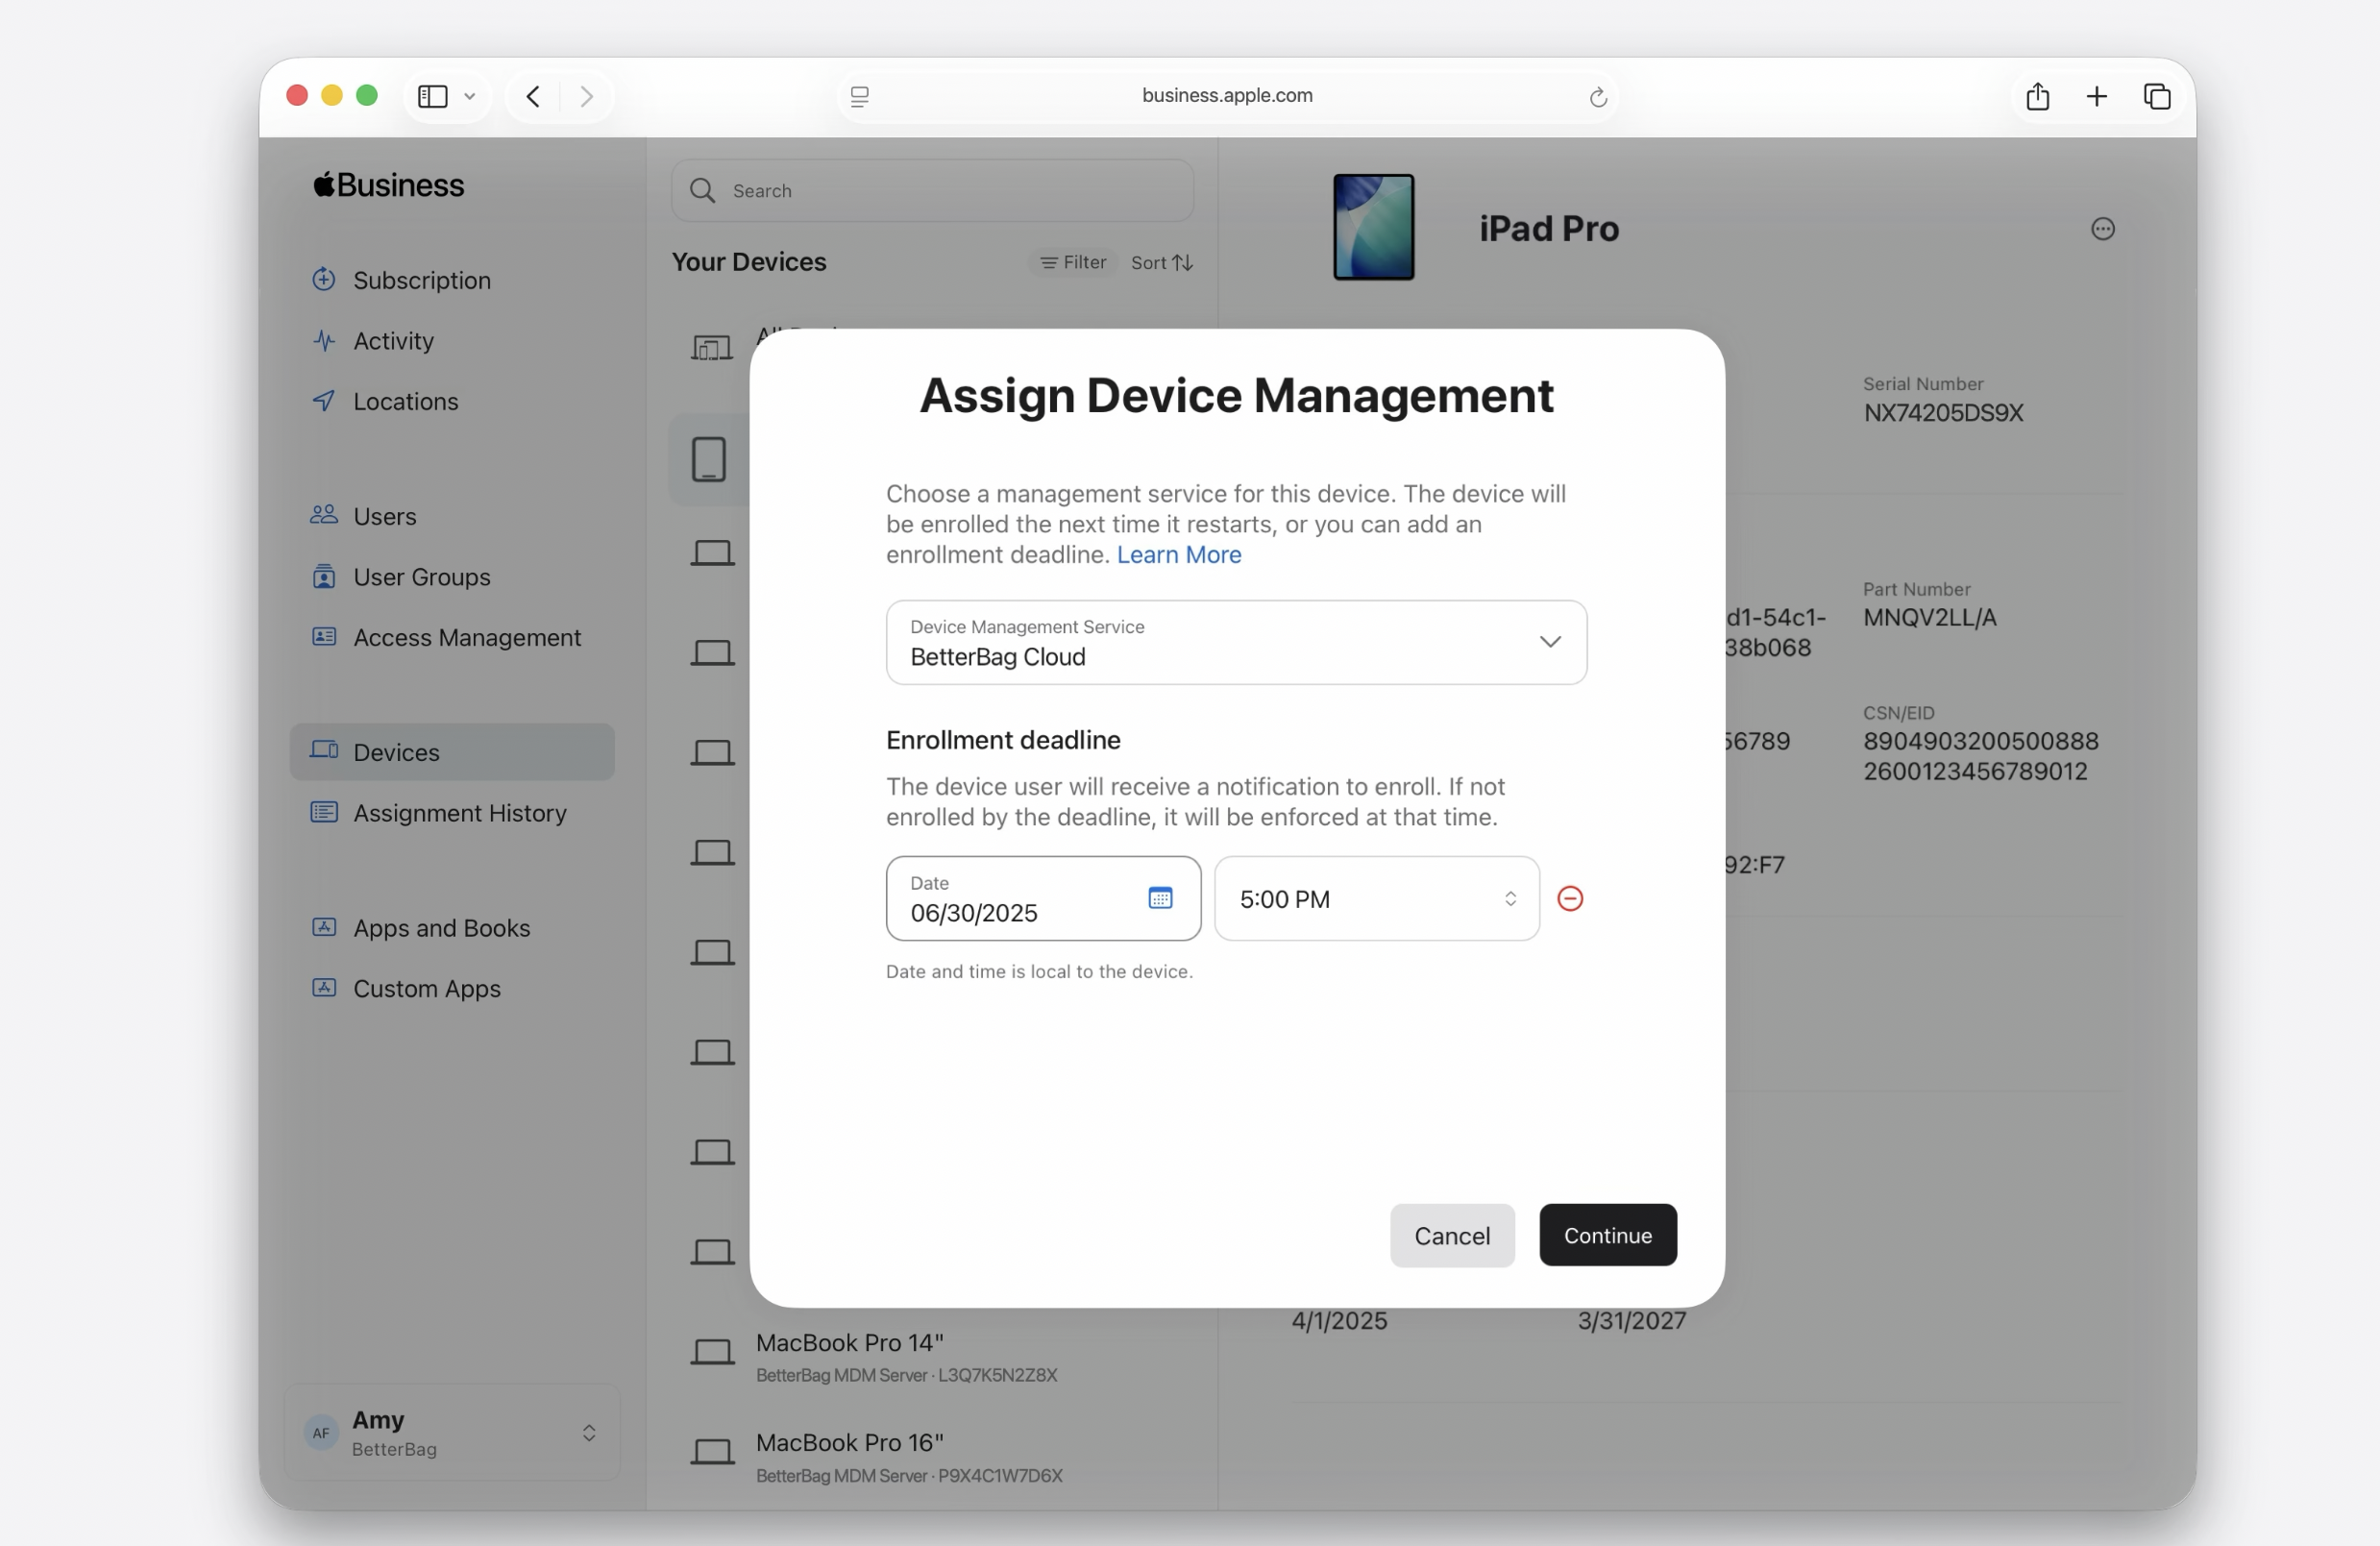Image resolution: width=2380 pixels, height=1546 pixels.
Task: Open the iPad Pro more options icon
Action: pyautogui.click(x=2102, y=229)
